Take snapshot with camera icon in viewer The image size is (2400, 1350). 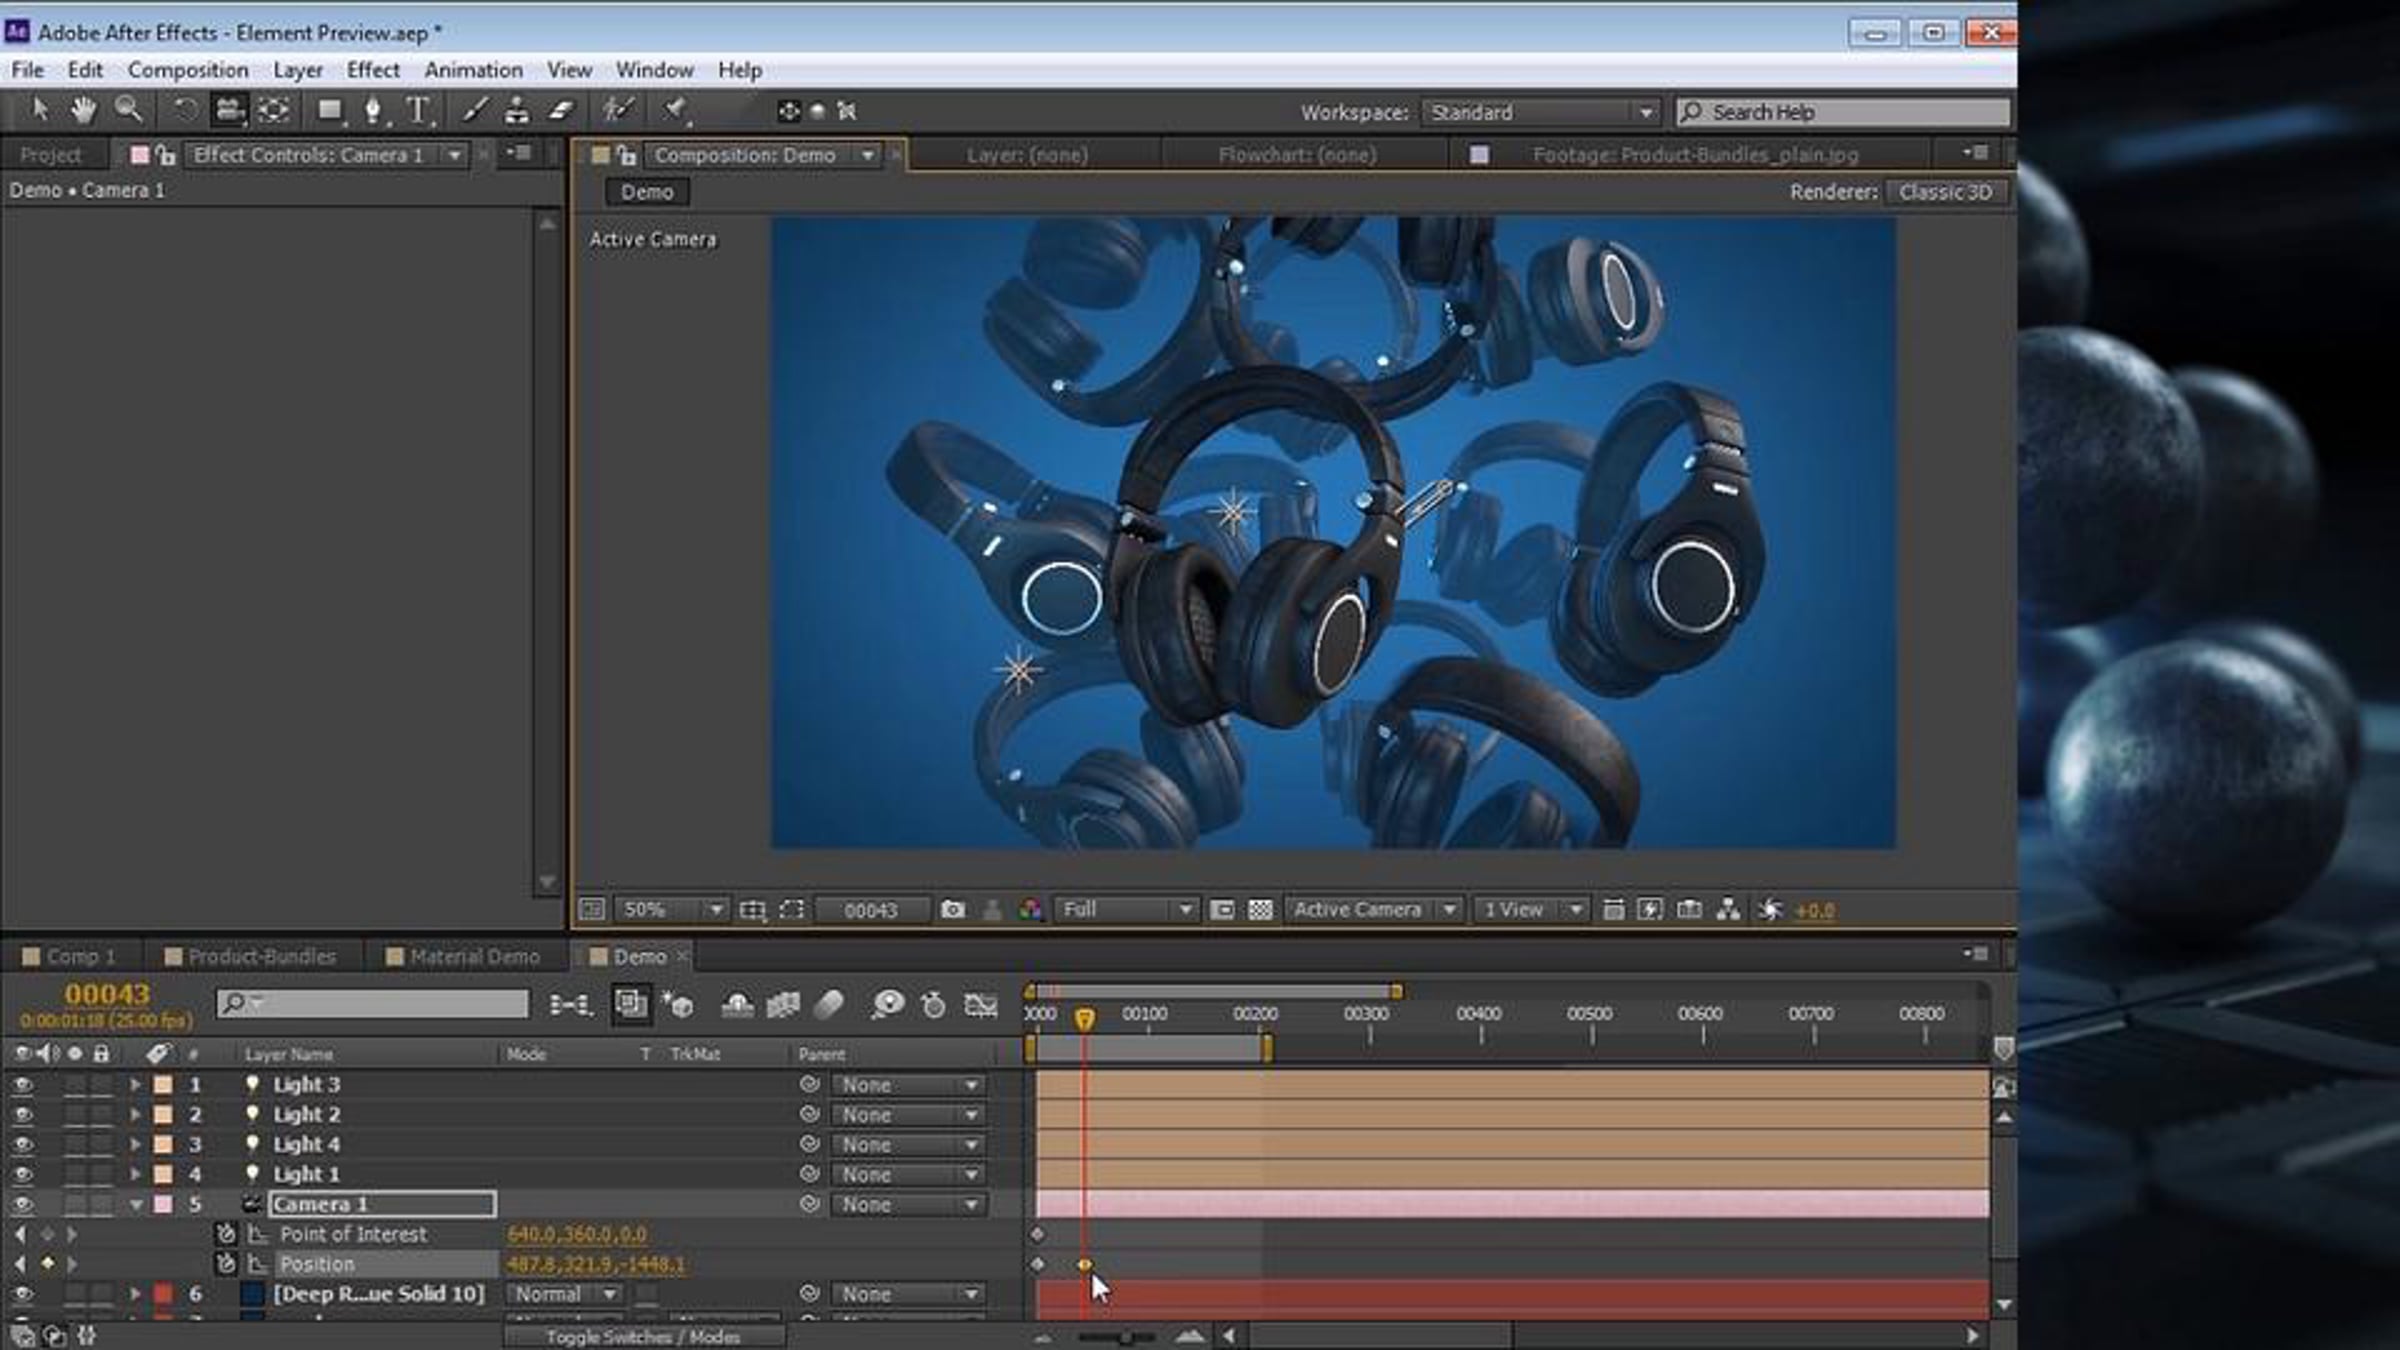click(953, 910)
